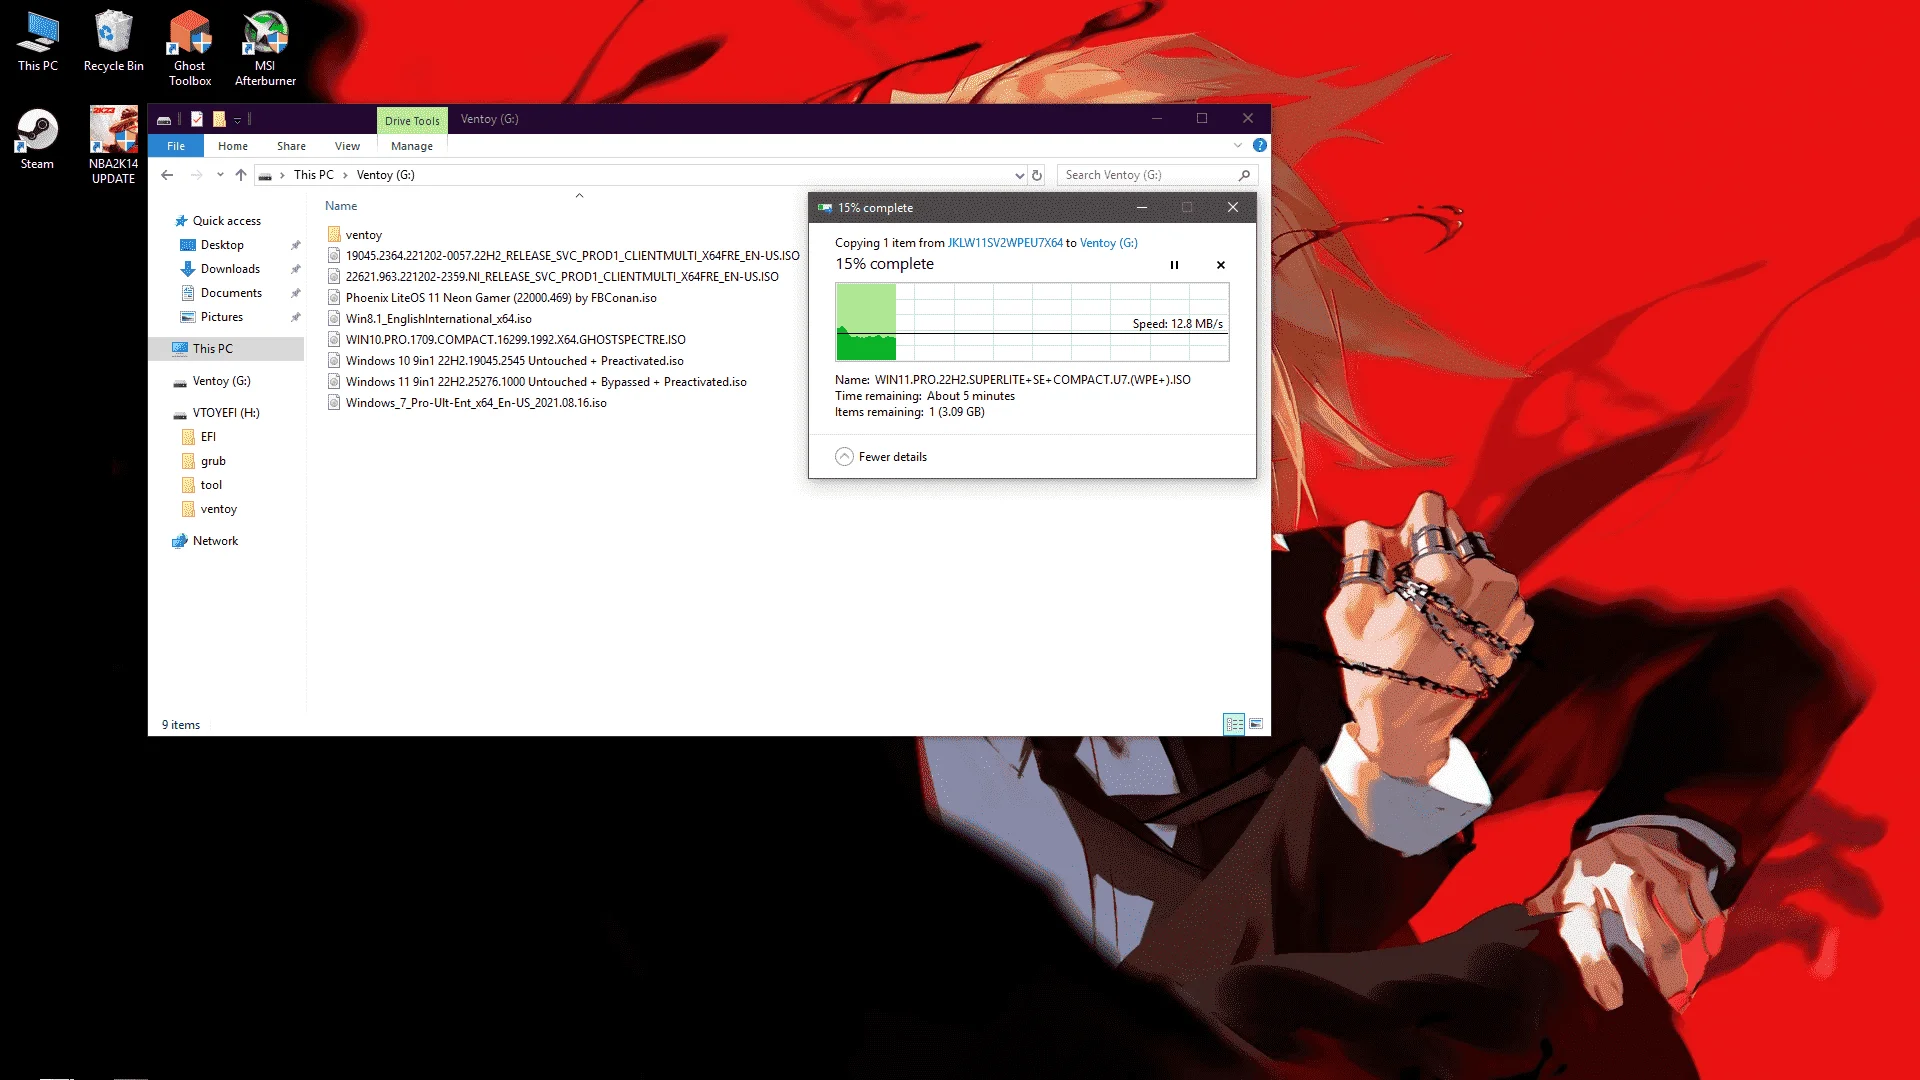The height and width of the screenshot is (1080, 1920).
Task: Click the copy progress speed graph
Action: point(1032,322)
